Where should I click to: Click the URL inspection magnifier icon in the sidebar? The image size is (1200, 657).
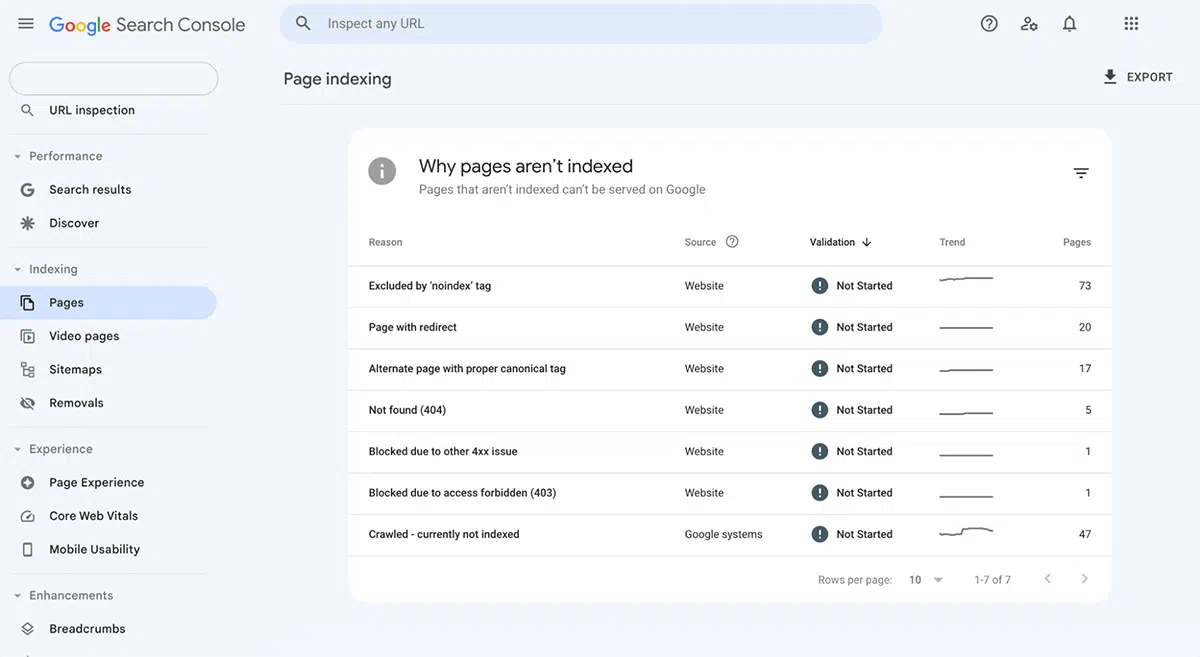(27, 110)
